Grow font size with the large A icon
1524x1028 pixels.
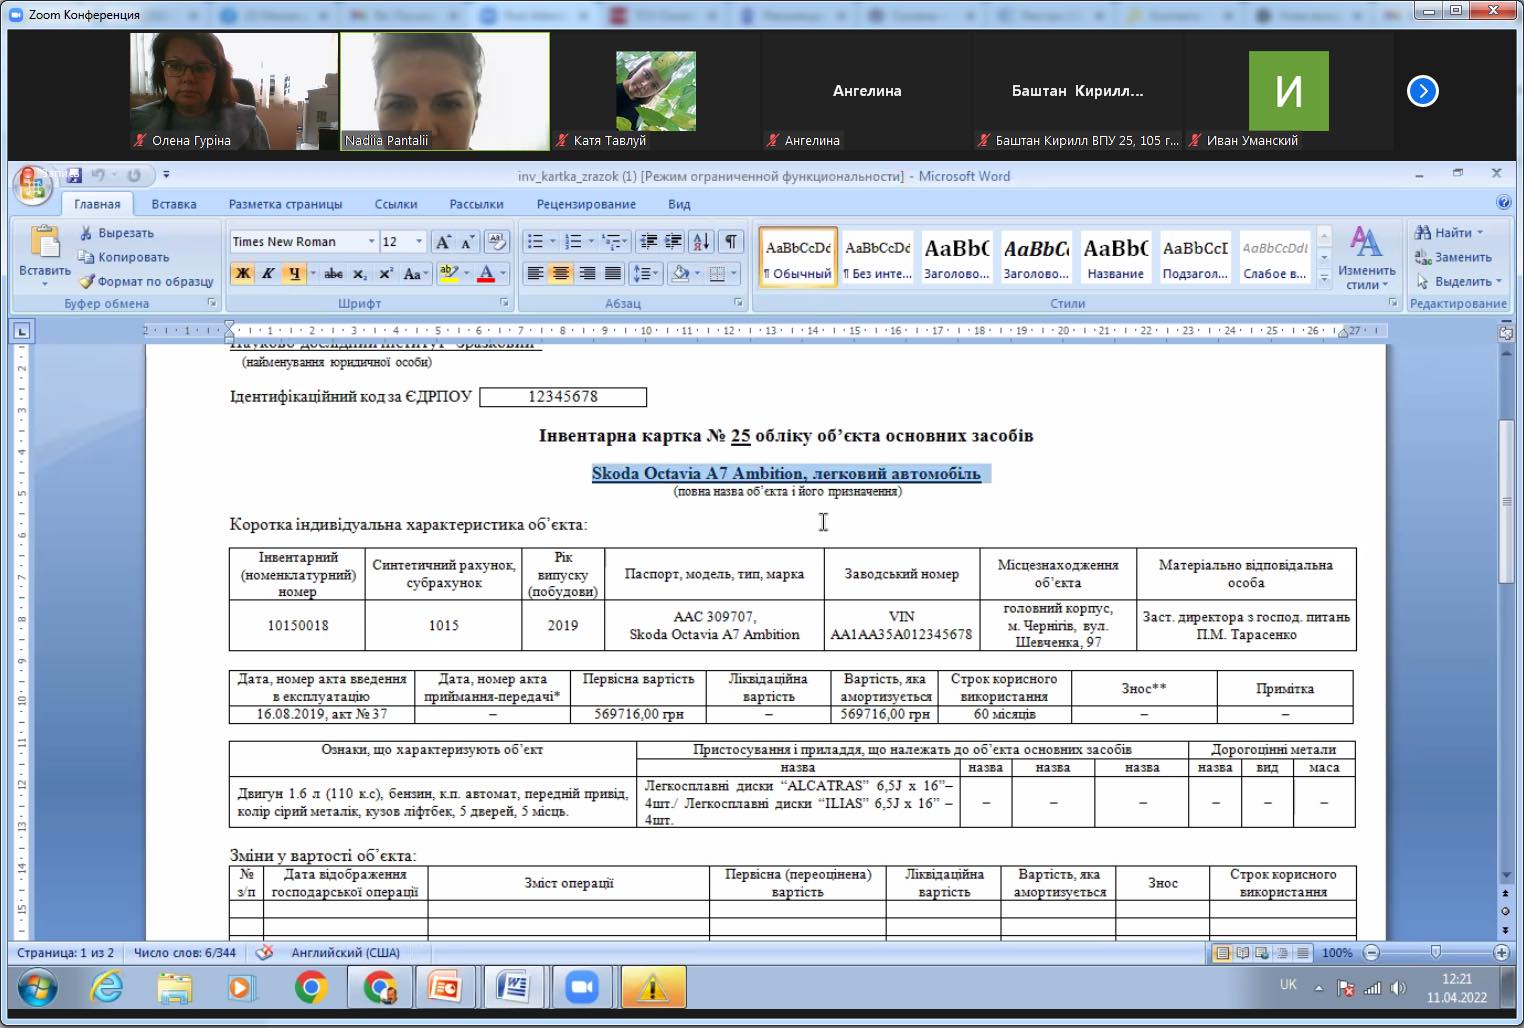[x=443, y=242]
